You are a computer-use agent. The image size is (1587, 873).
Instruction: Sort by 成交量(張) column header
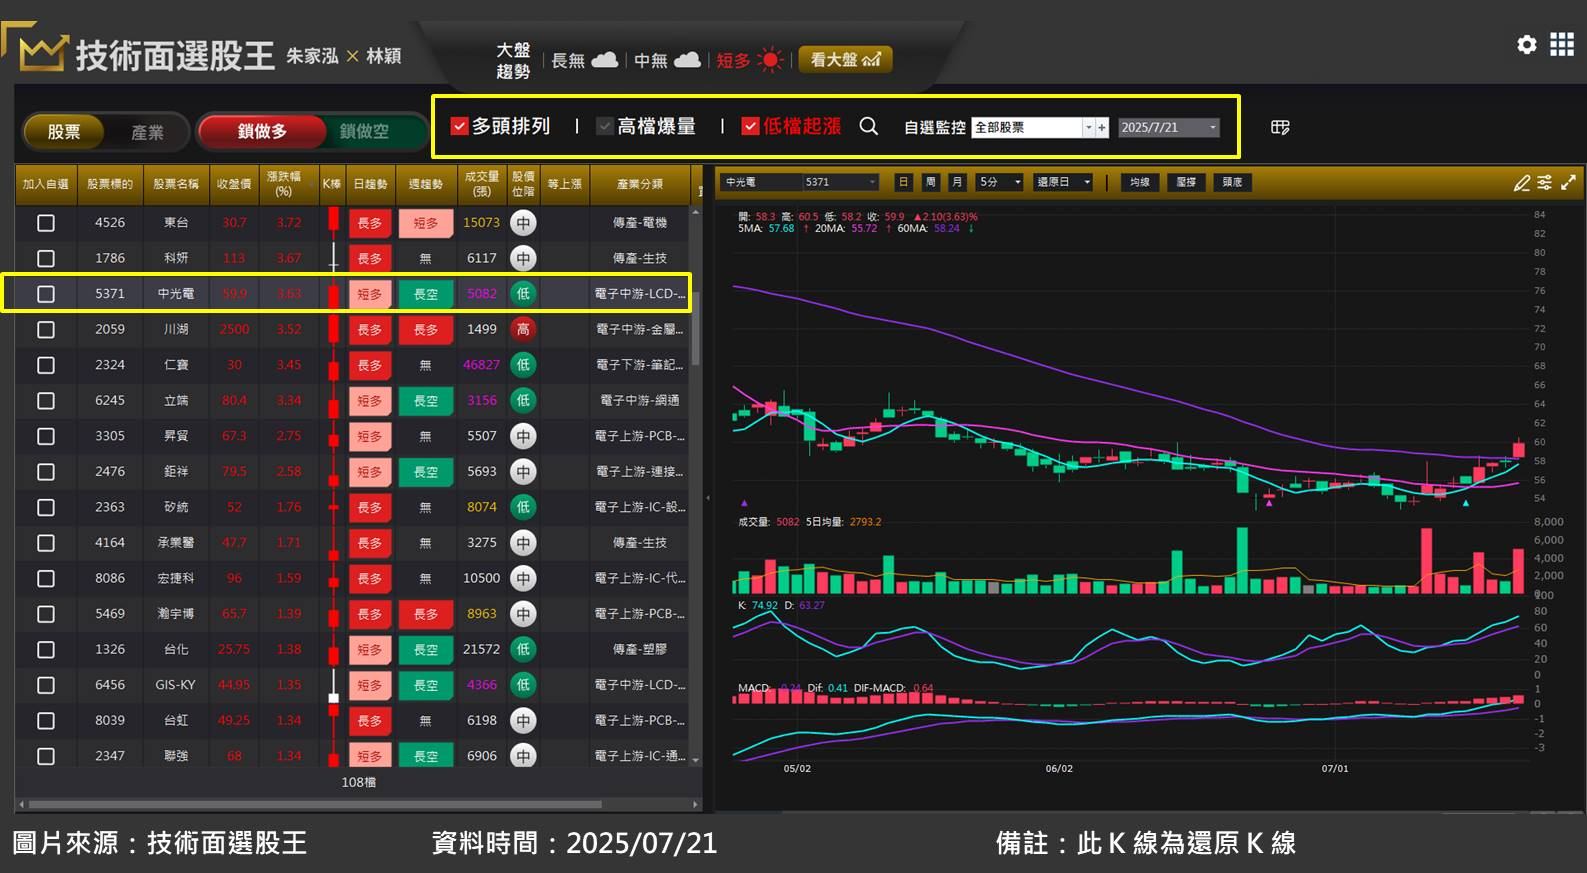point(481,184)
